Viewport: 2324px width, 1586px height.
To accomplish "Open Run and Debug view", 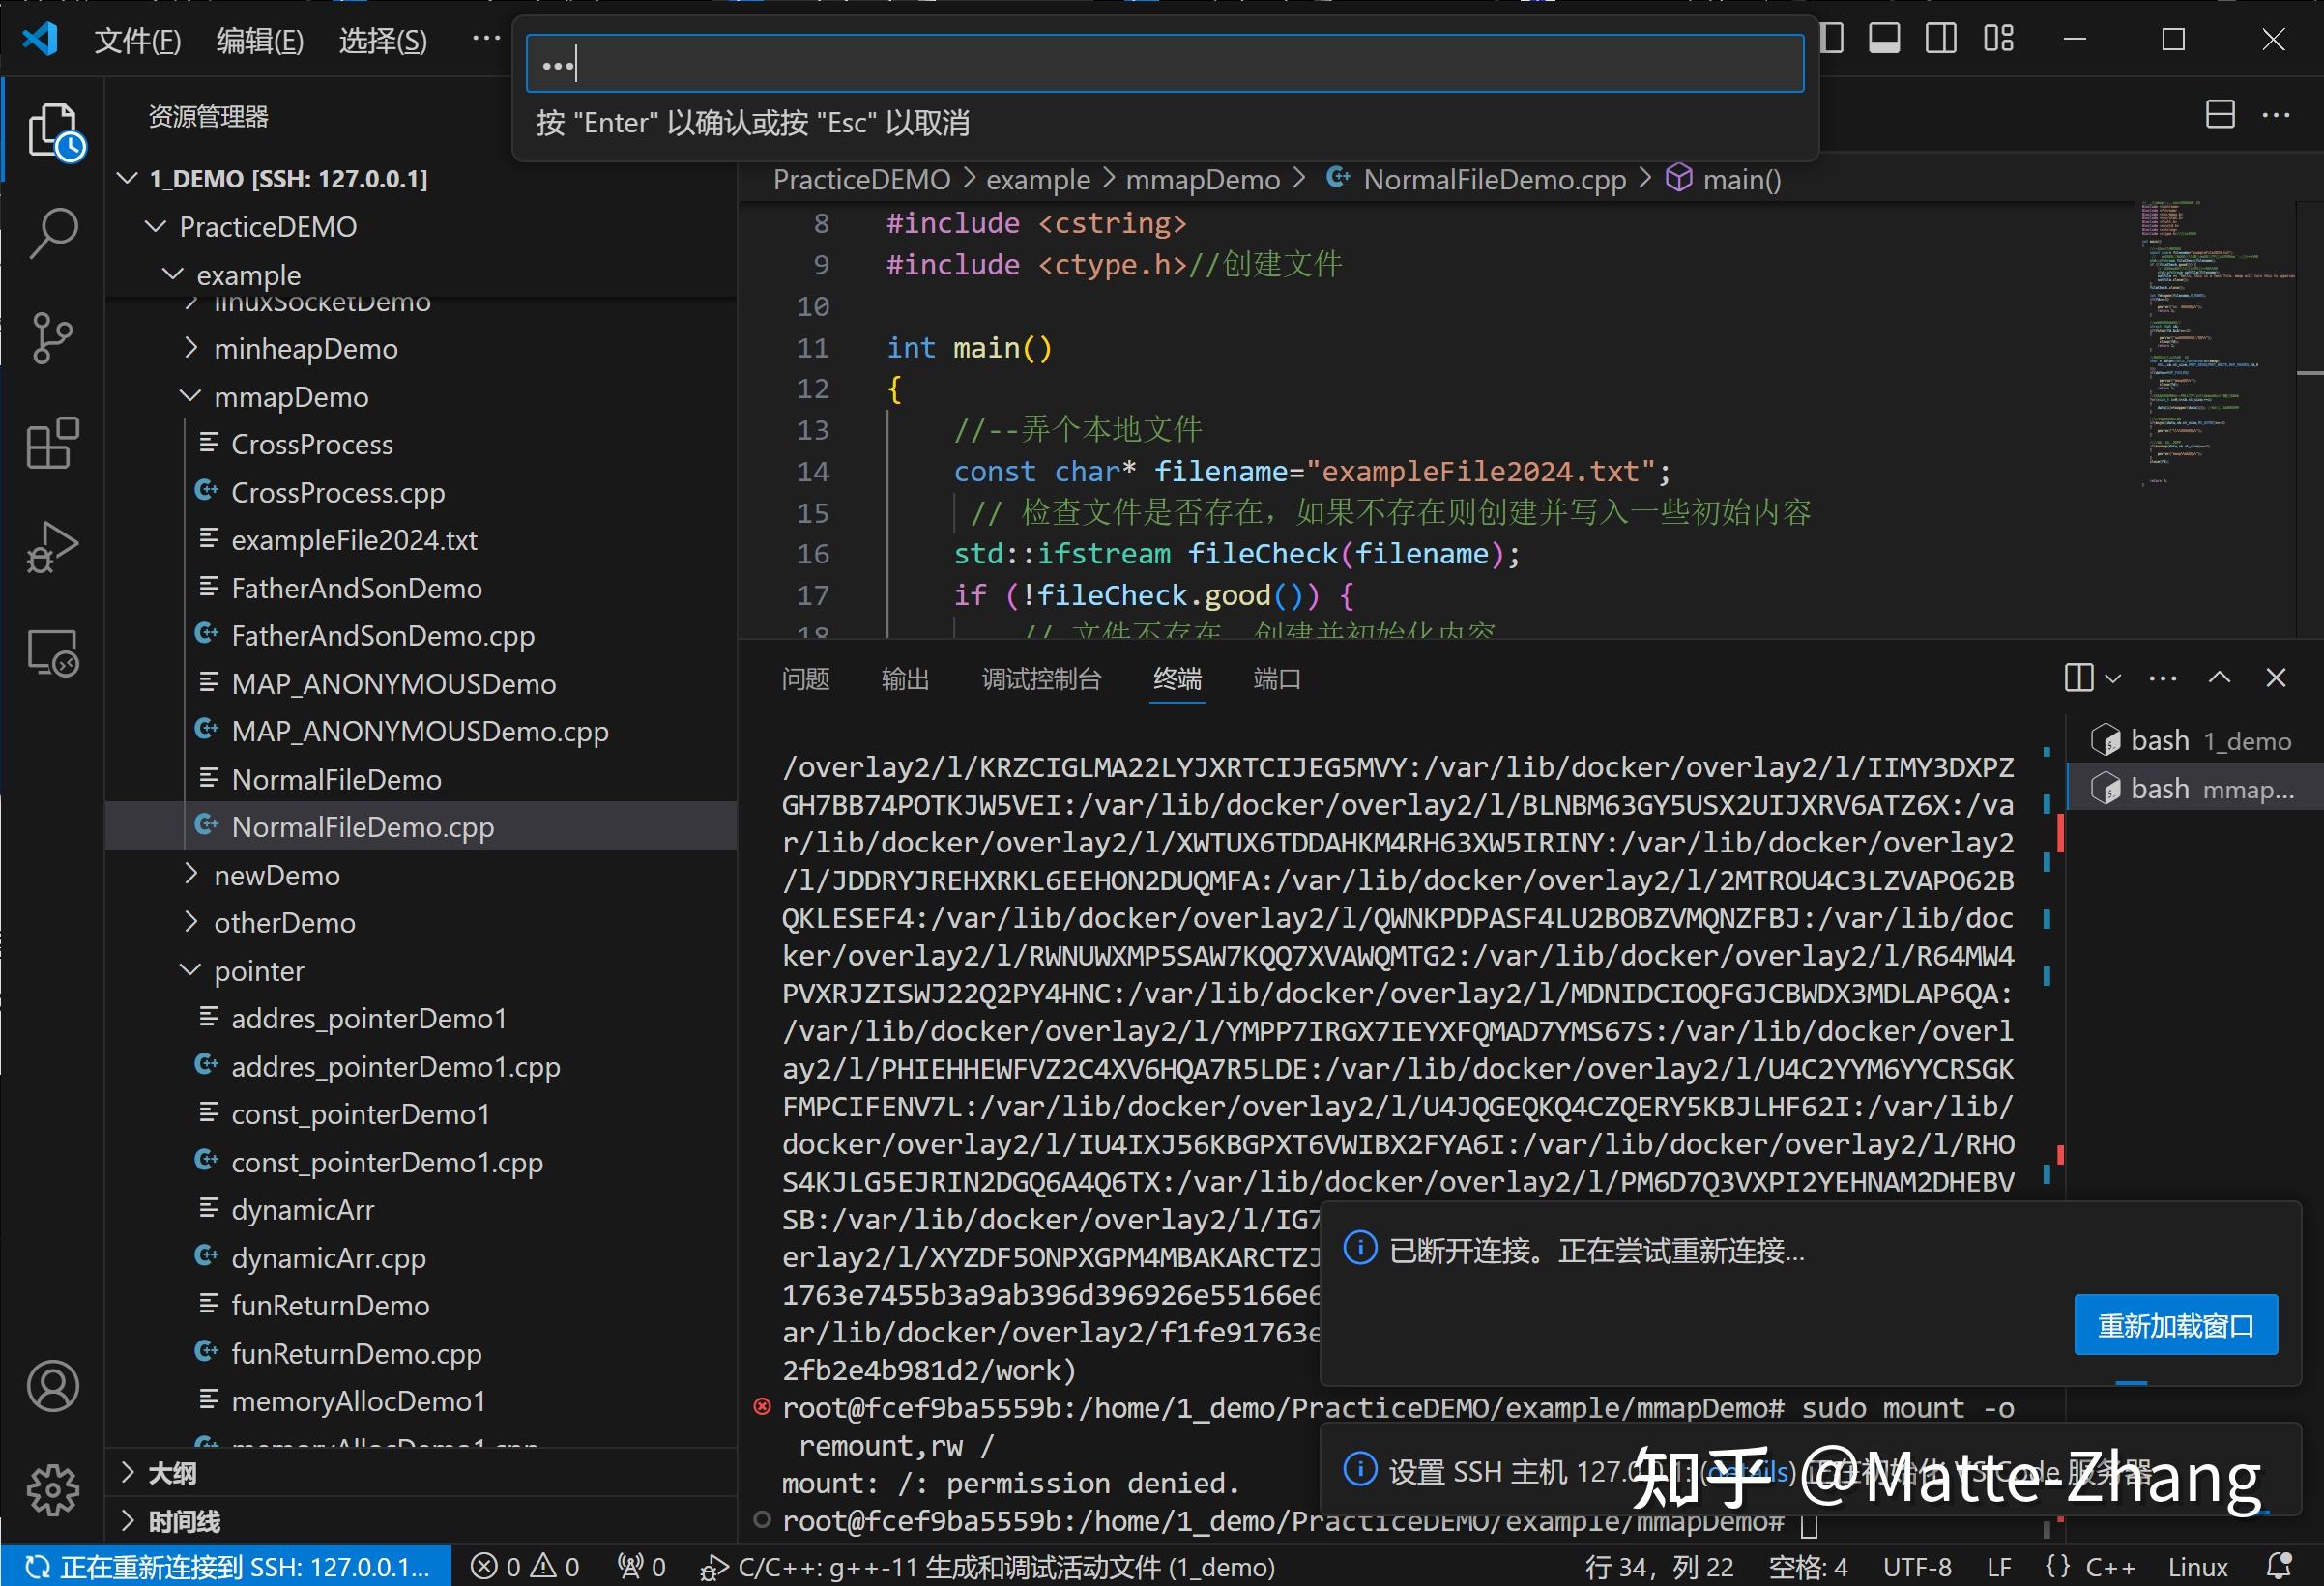I will pos(53,547).
